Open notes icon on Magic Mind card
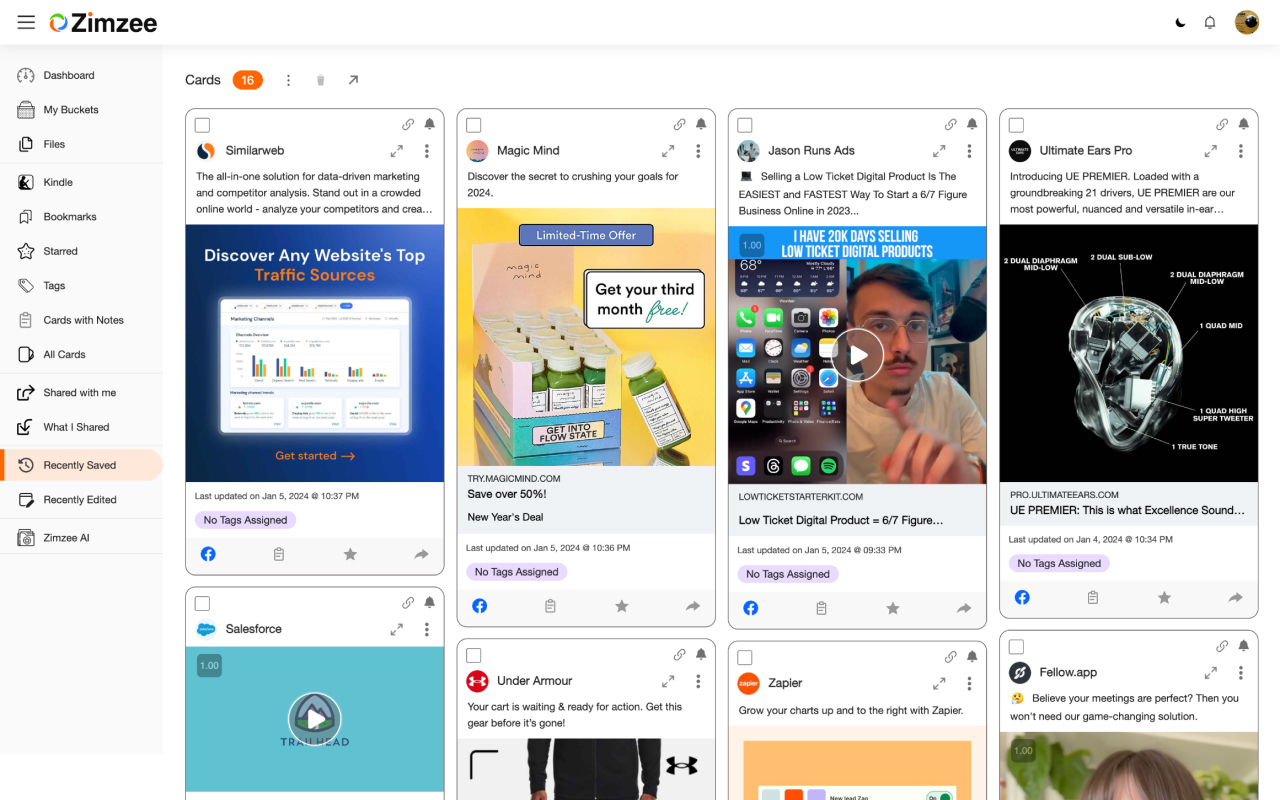 tap(550, 606)
